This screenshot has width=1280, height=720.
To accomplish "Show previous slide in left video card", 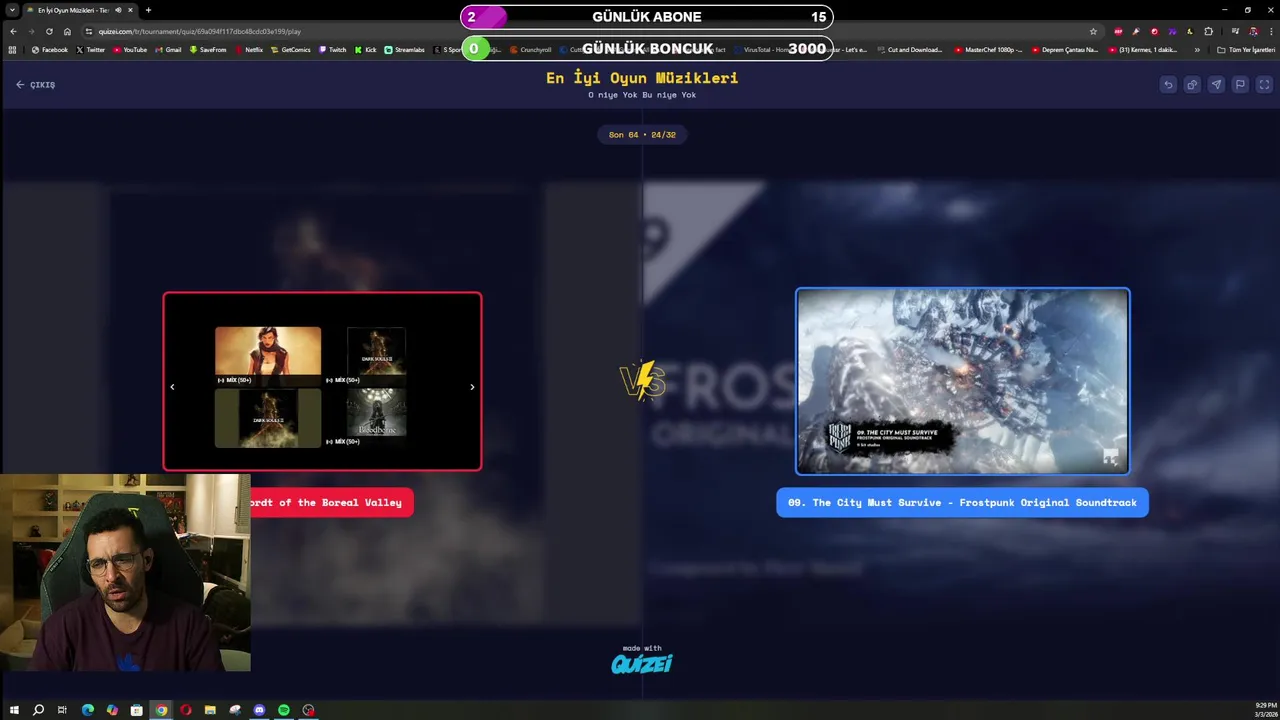I will click(x=172, y=387).
